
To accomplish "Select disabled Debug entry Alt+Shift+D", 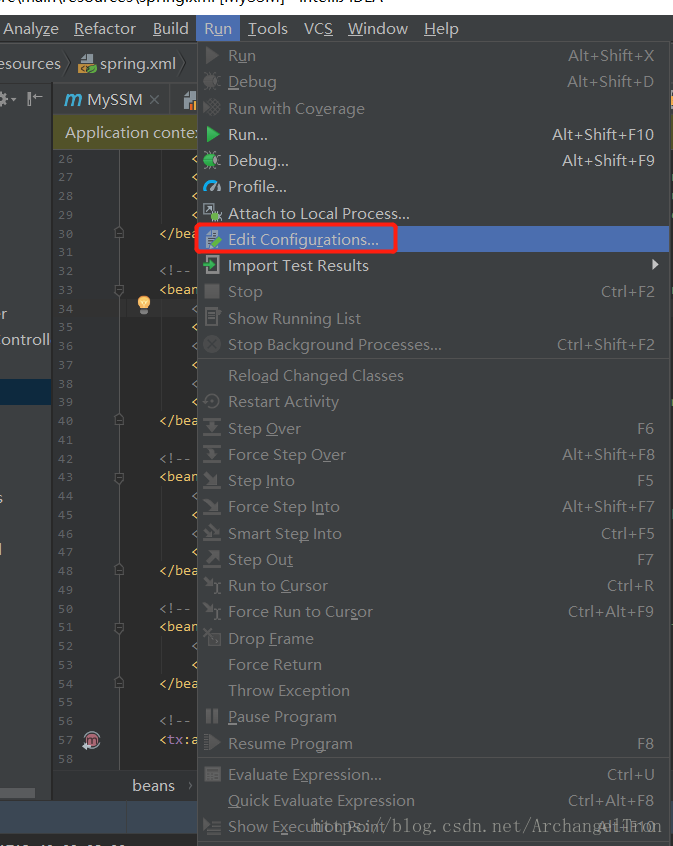I will point(432,81).
